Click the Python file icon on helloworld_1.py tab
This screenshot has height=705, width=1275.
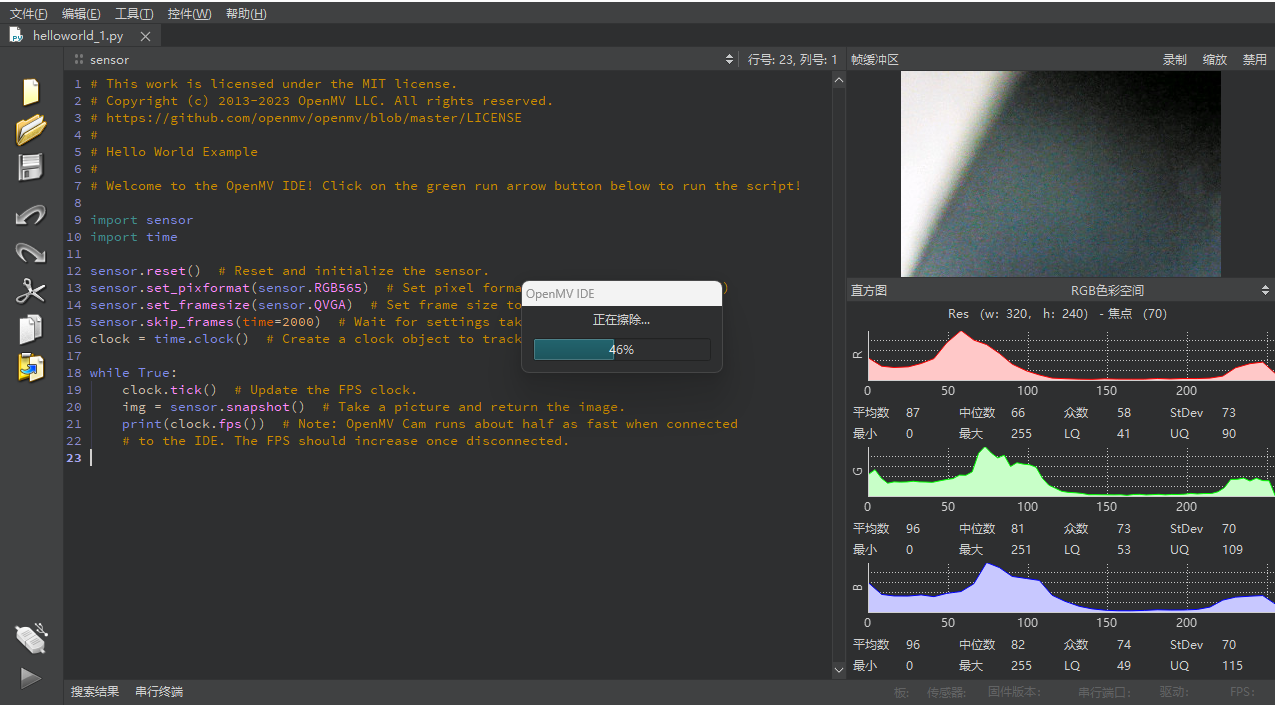coord(16,35)
